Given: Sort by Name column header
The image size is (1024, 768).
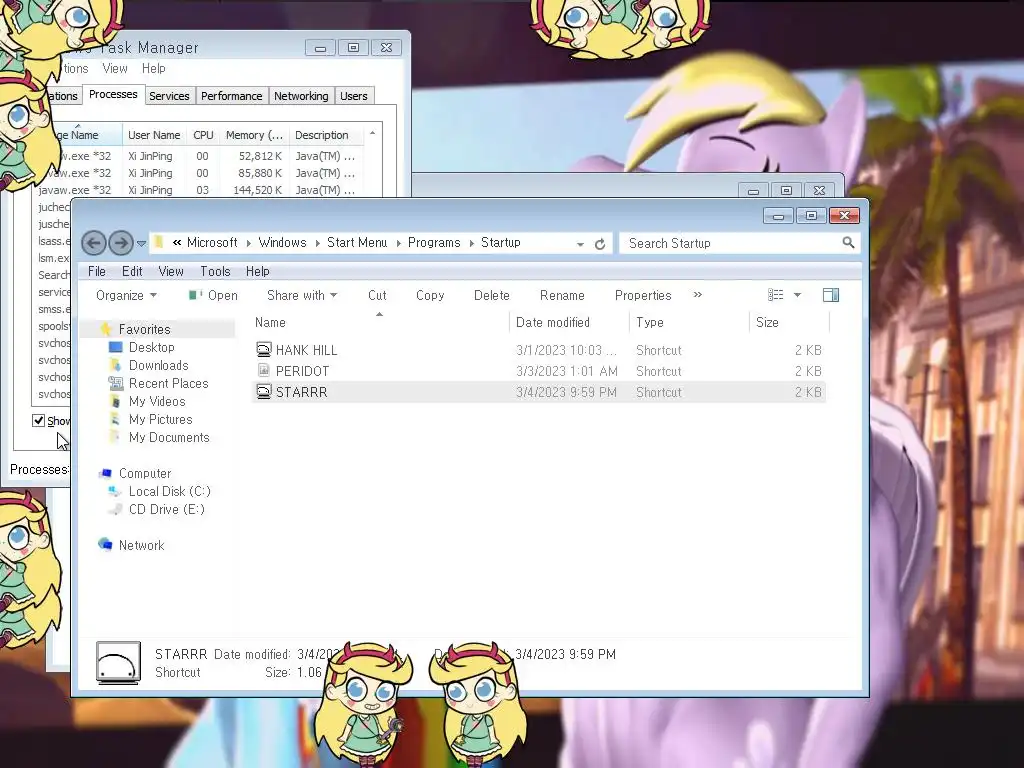Looking at the screenshot, I should coord(270,322).
